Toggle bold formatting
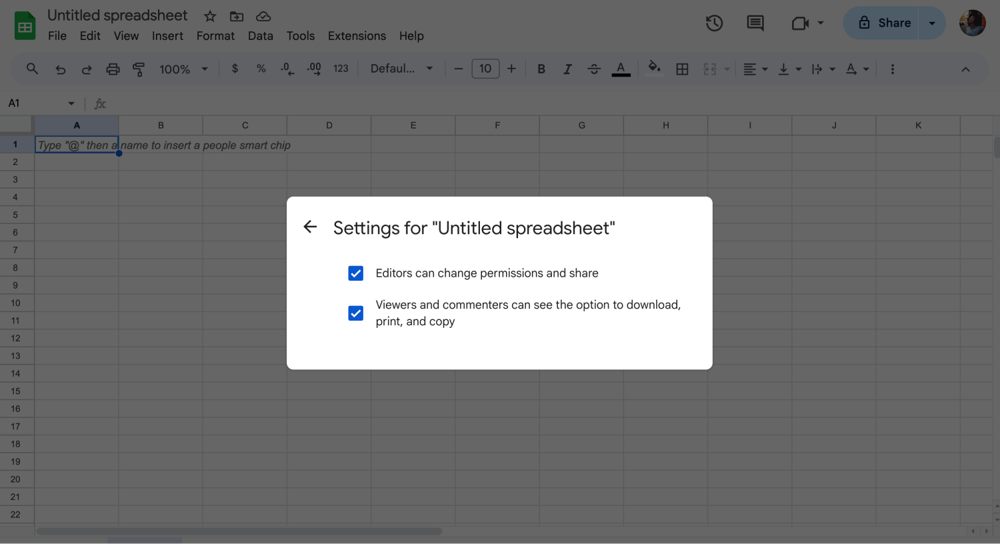The height and width of the screenshot is (544, 1000). coord(541,69)
